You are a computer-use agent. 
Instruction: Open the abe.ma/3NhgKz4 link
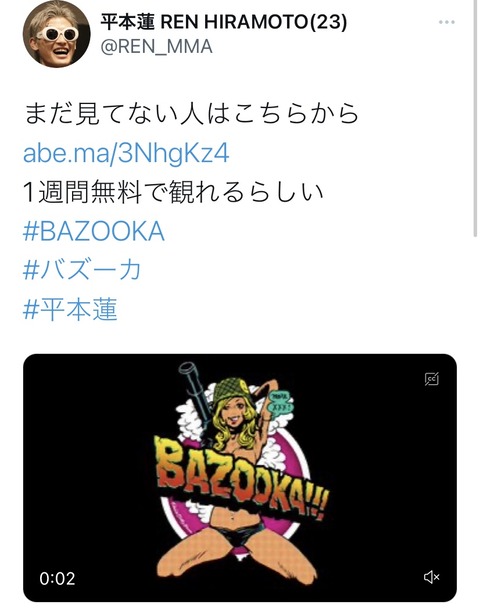pyautogui.click(x=126, y=153)
